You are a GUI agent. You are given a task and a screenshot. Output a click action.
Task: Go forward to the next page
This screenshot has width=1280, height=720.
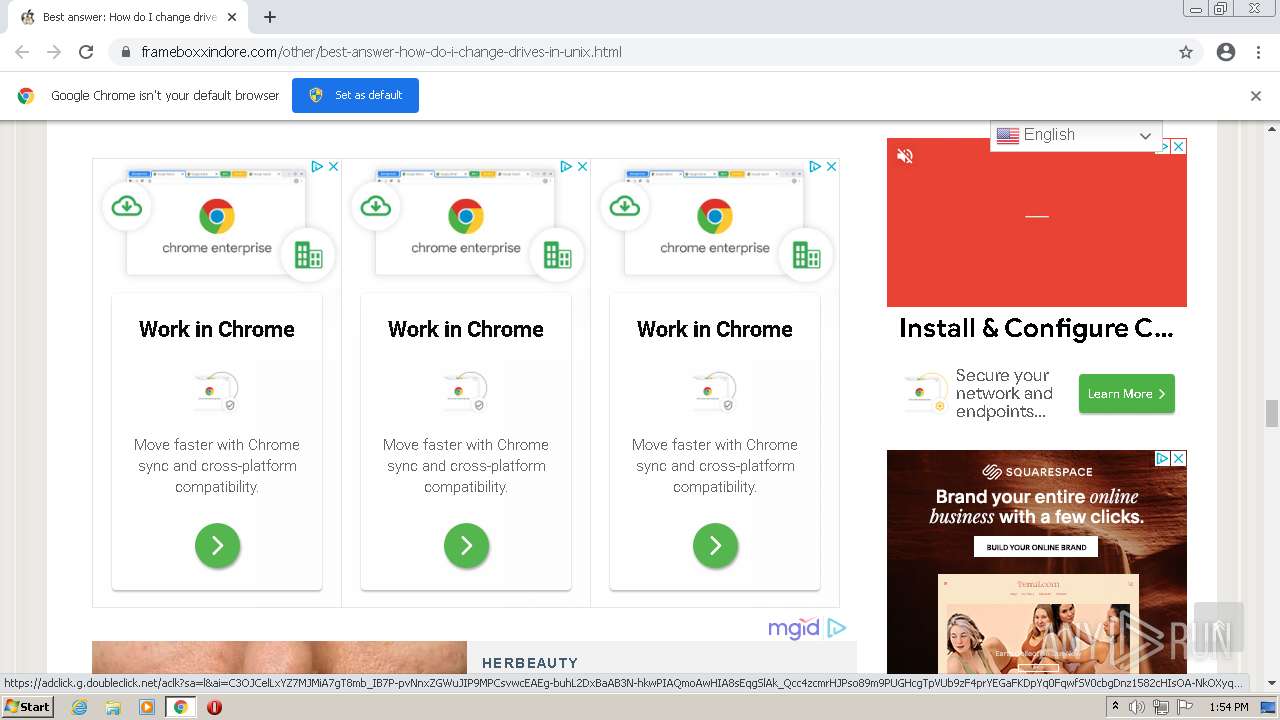pos(54,52)
